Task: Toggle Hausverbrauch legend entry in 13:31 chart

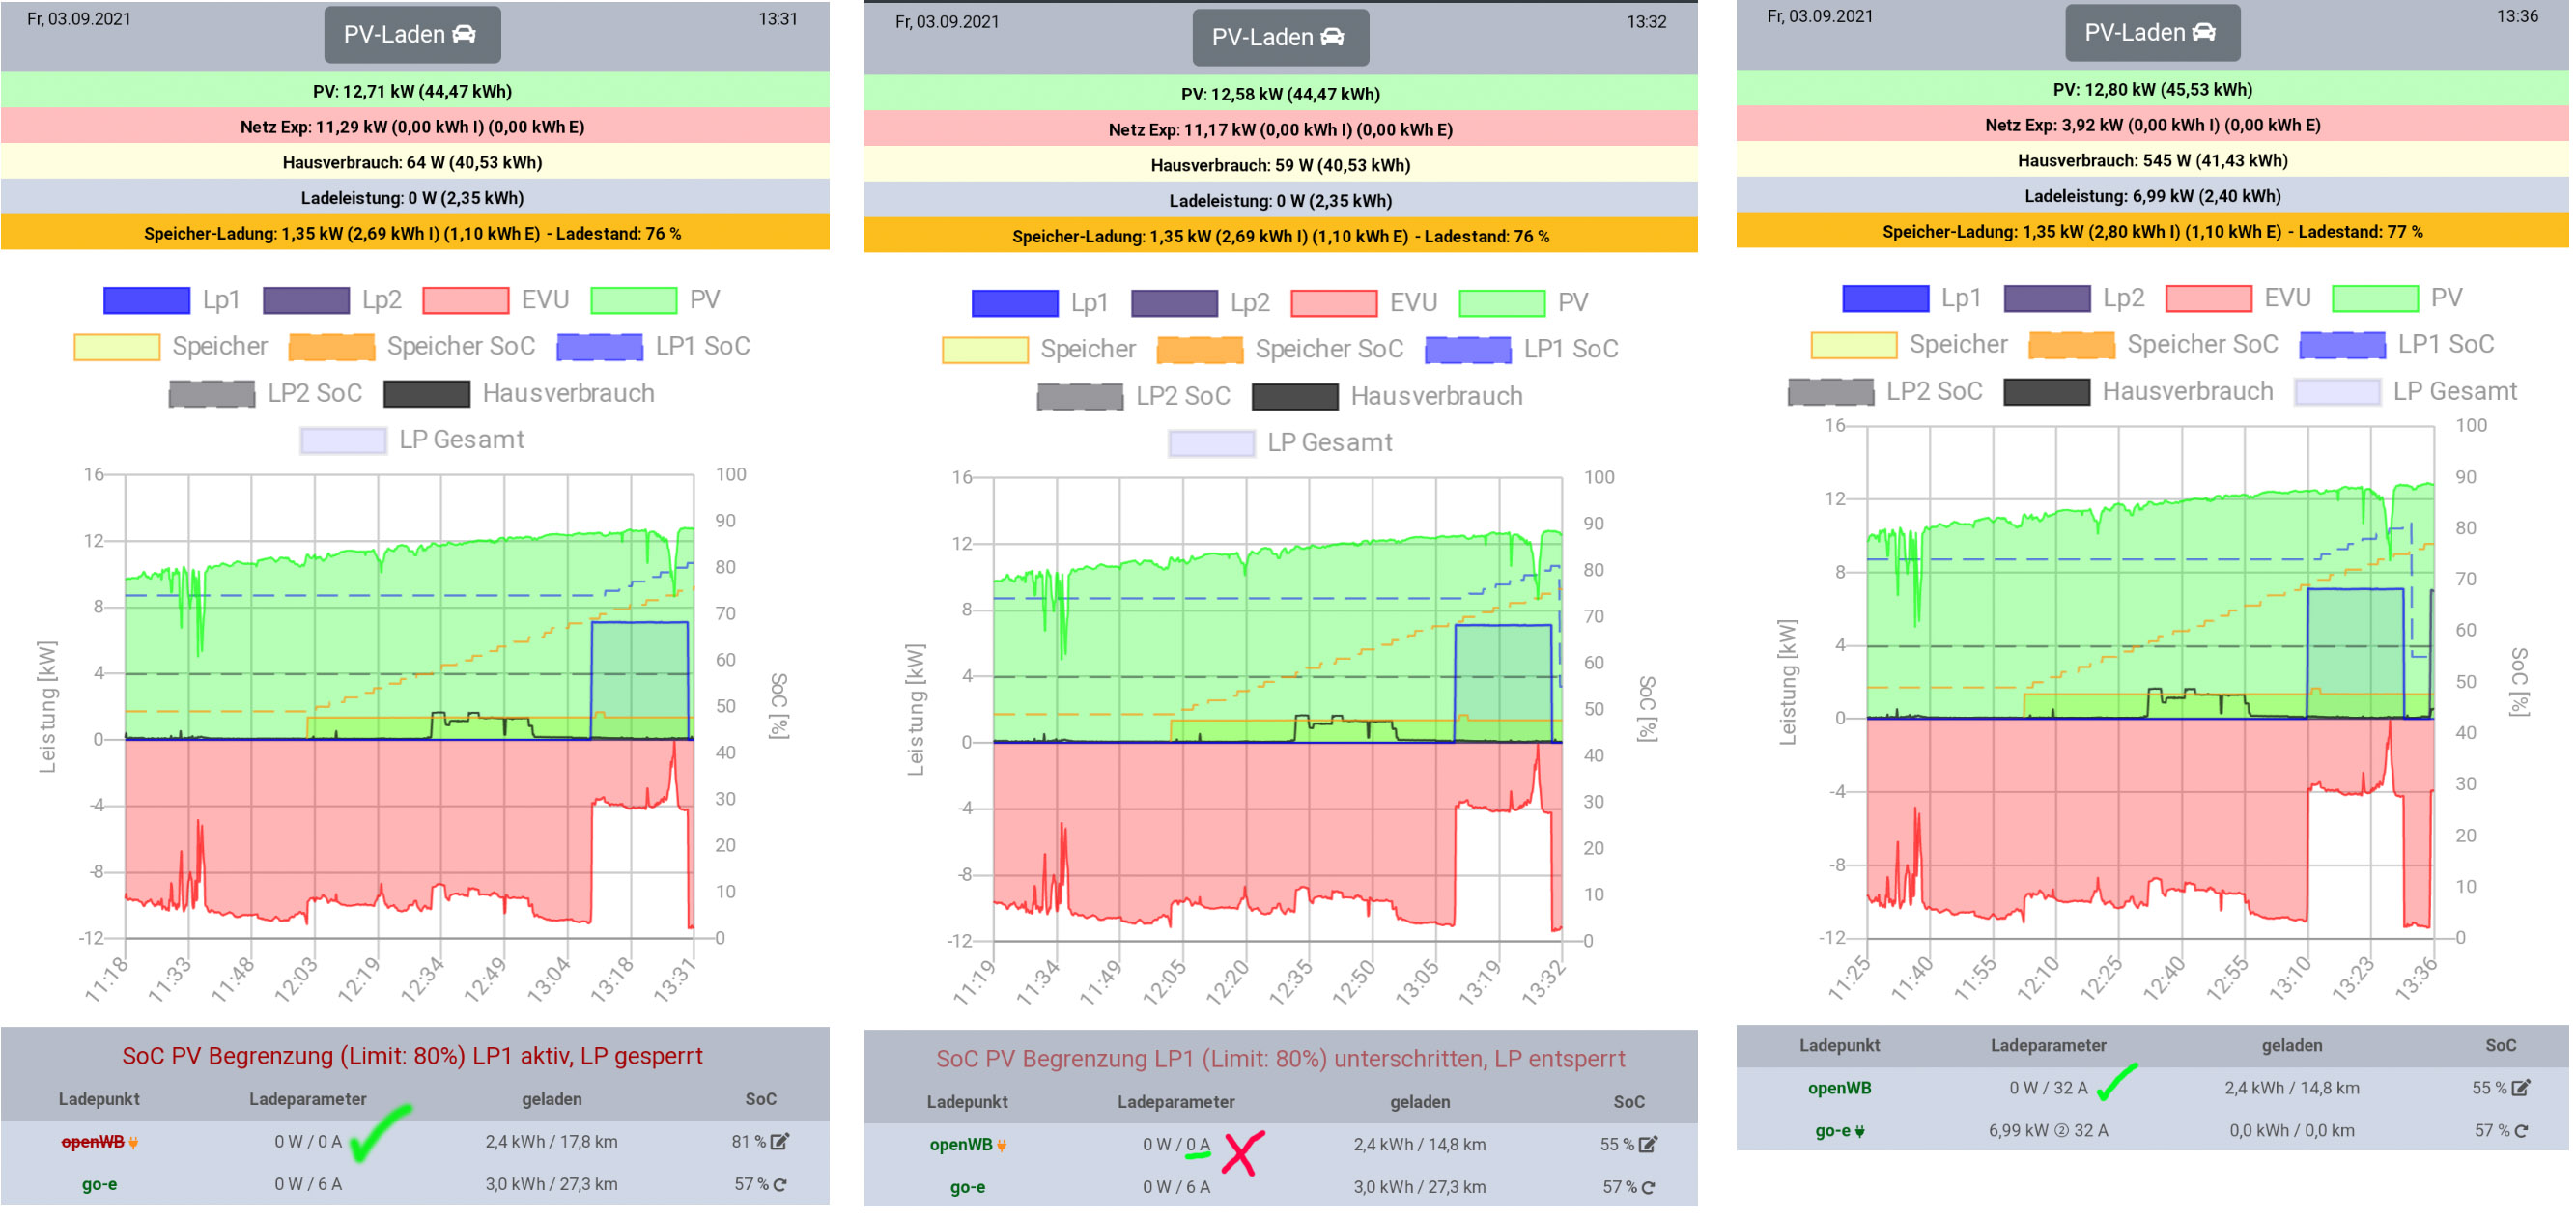Action: [427, 394]
